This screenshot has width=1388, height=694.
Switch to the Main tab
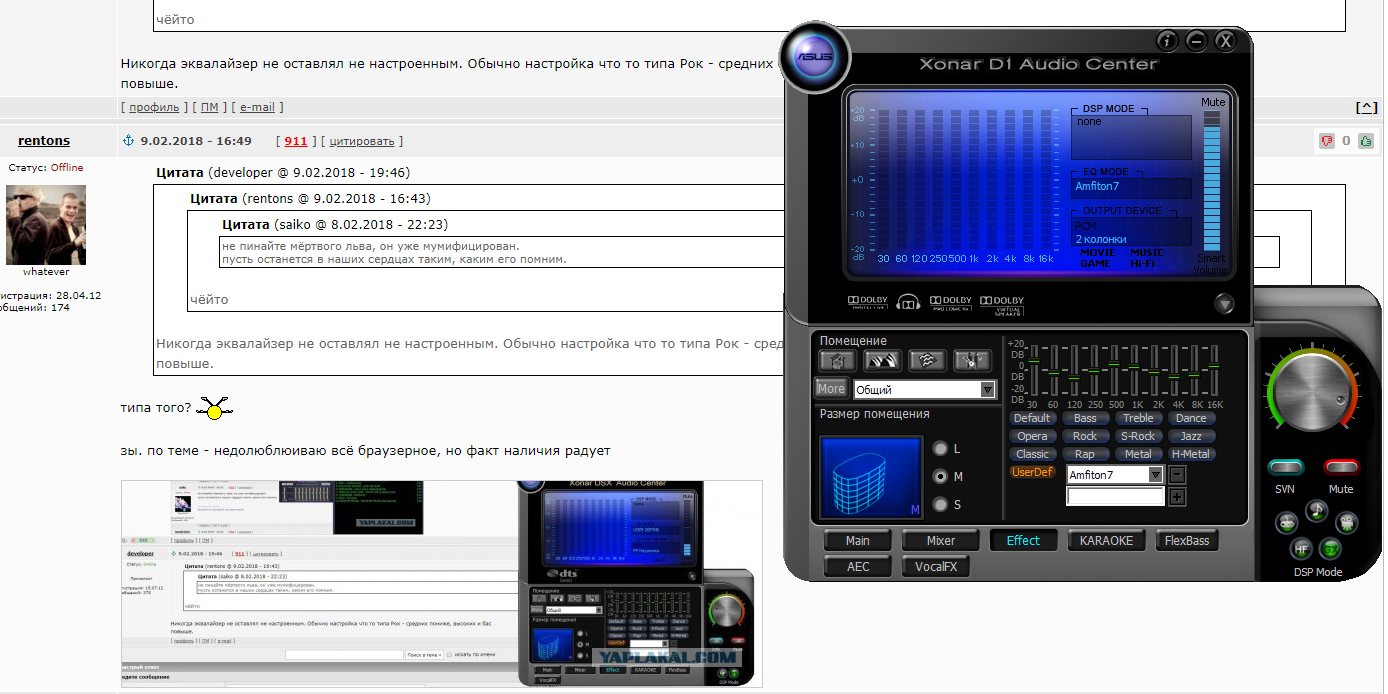[857, 541]
